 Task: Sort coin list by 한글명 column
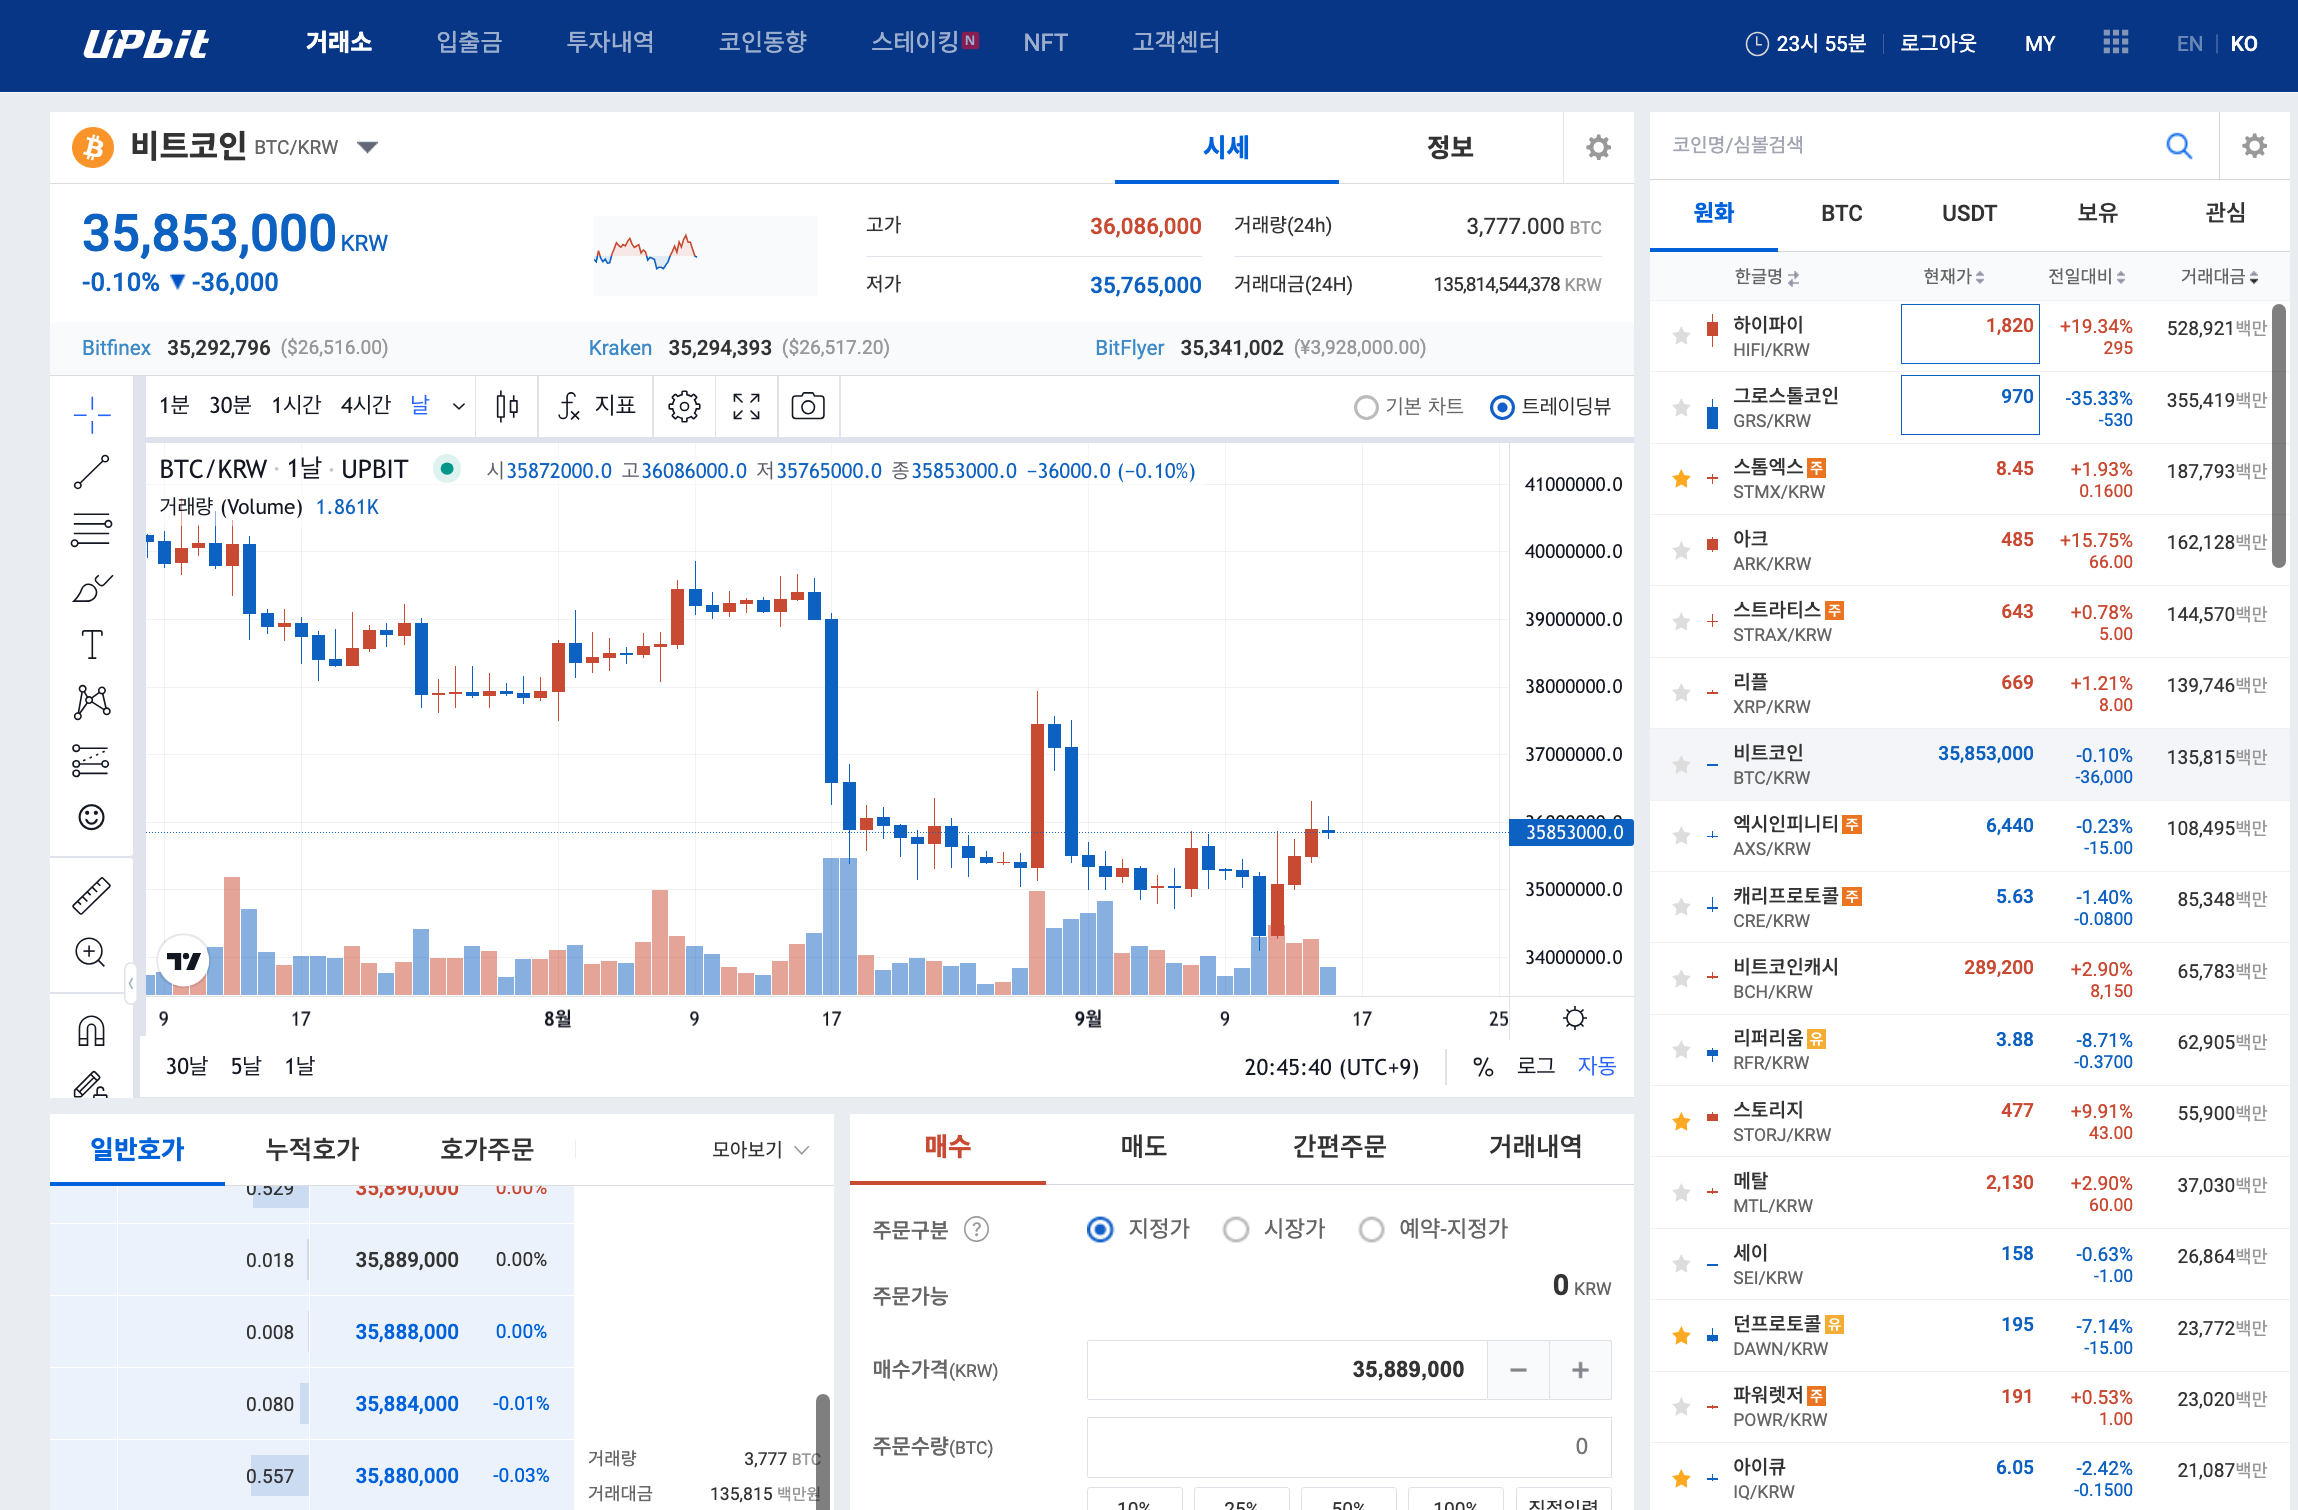(x=1766, y=277)
